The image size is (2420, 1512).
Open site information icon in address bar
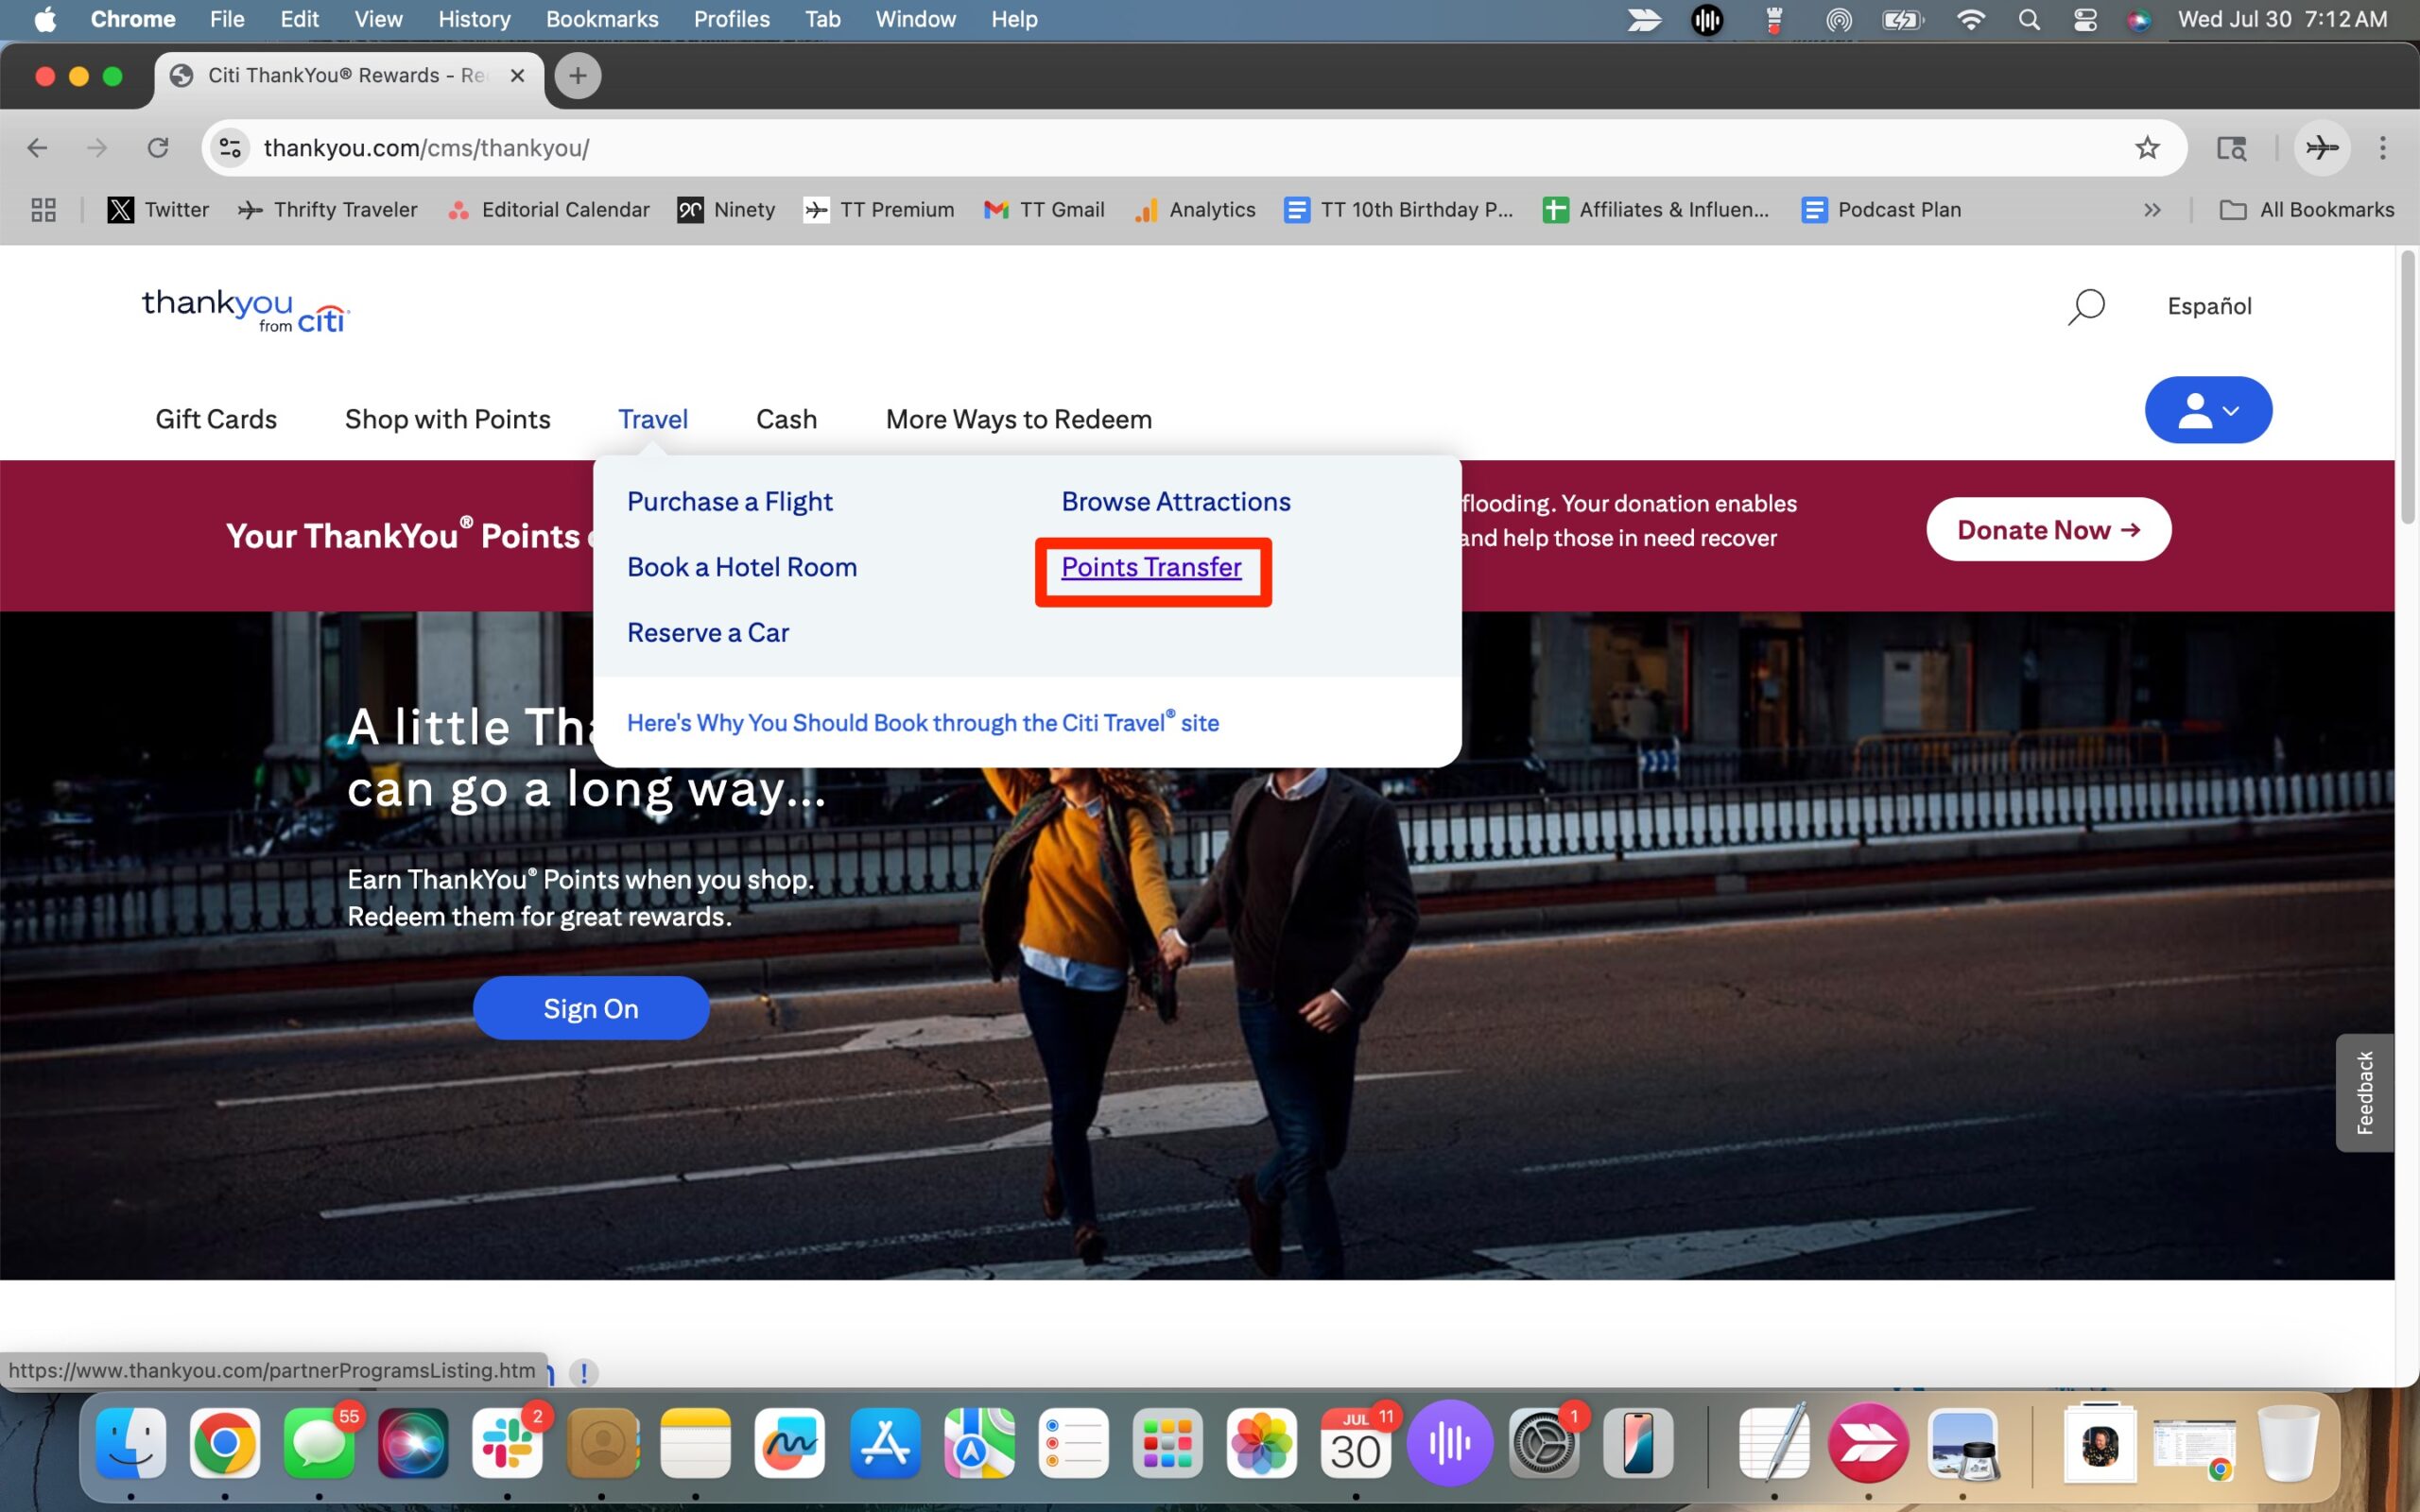coord(230,148)
